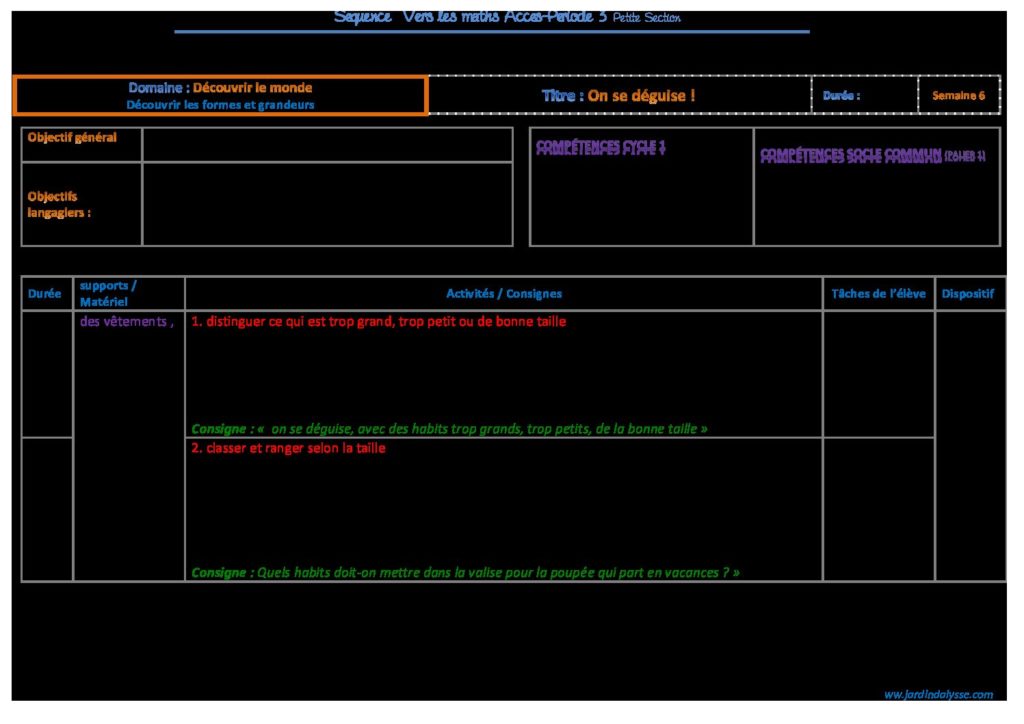The image size is (1024, 724).
Task: Click the 'COMPÉTENCES SOCLE COMMUN' heading
Action: point(872,155)
